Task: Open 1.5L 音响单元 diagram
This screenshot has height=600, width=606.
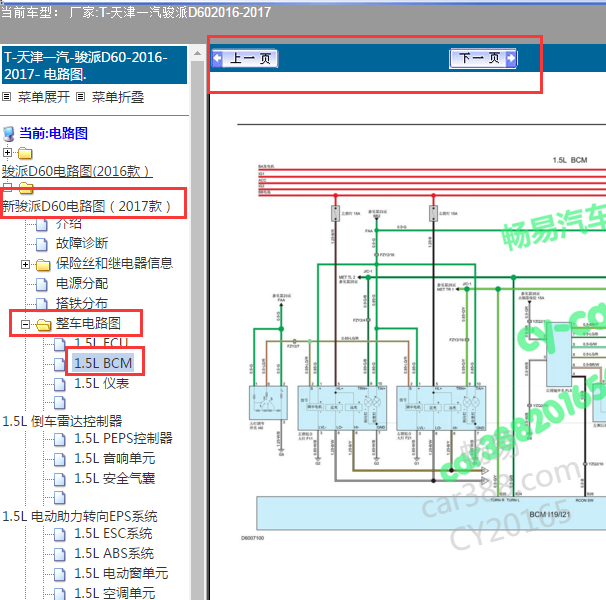Action: coord(115,458)
